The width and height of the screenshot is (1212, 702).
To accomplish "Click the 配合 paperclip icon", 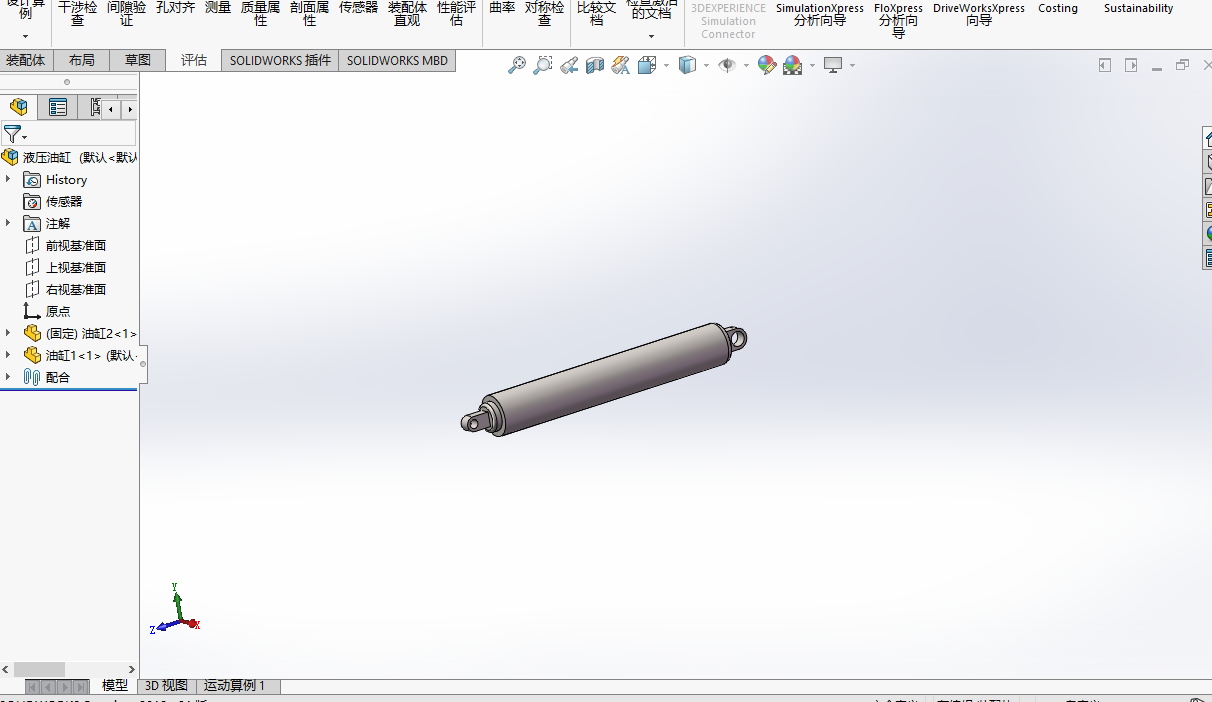I will click(x=32, y=377).
